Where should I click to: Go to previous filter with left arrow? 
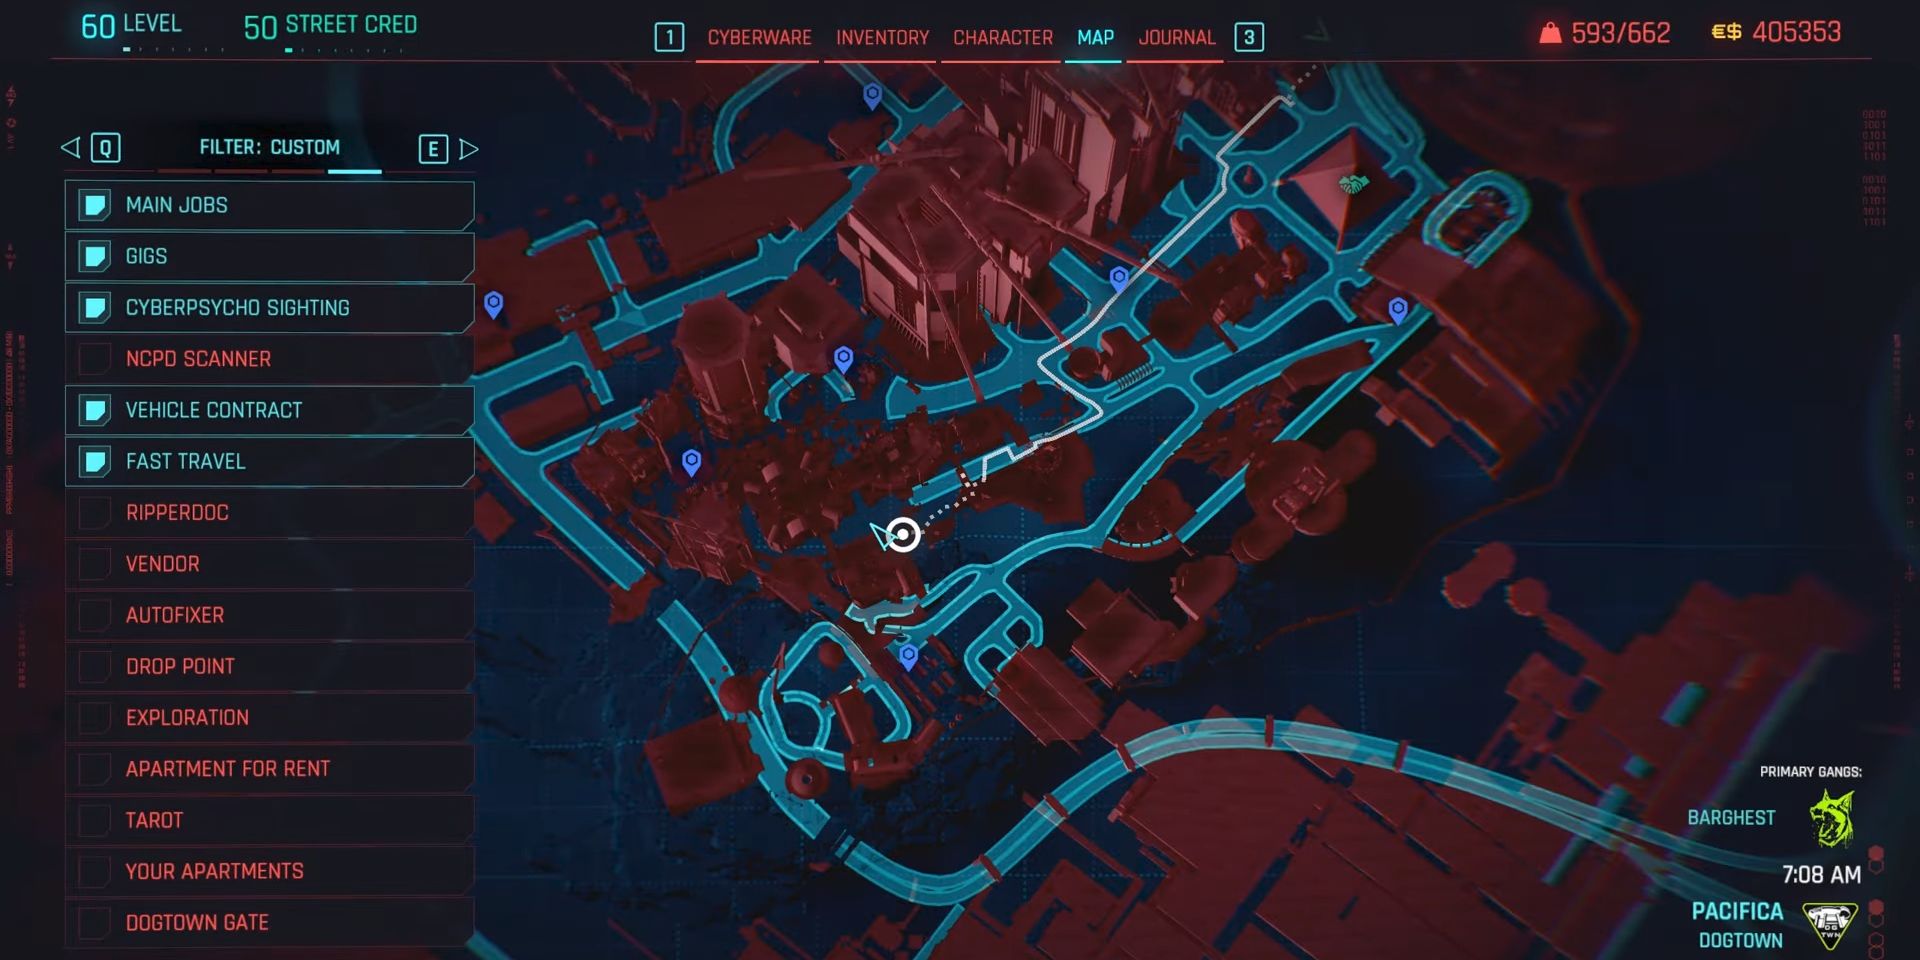click(x=70, y=148)
